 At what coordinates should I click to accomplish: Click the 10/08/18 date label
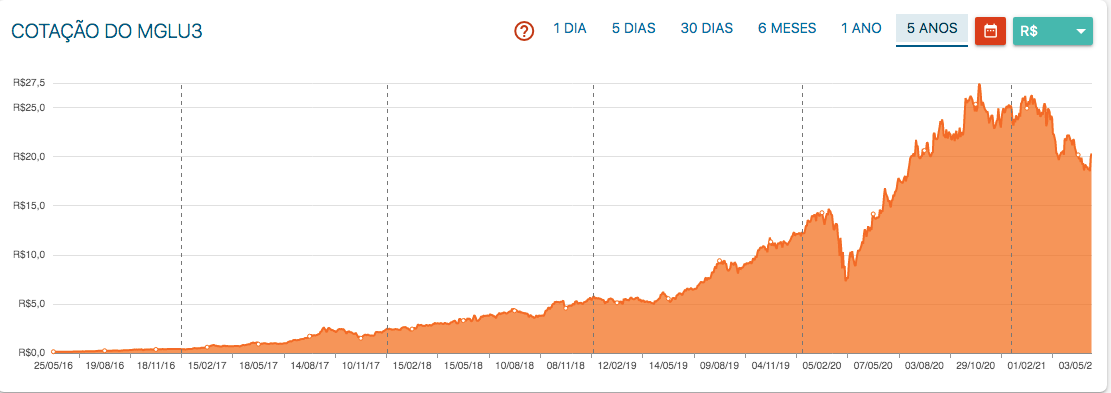click(514, 367)
